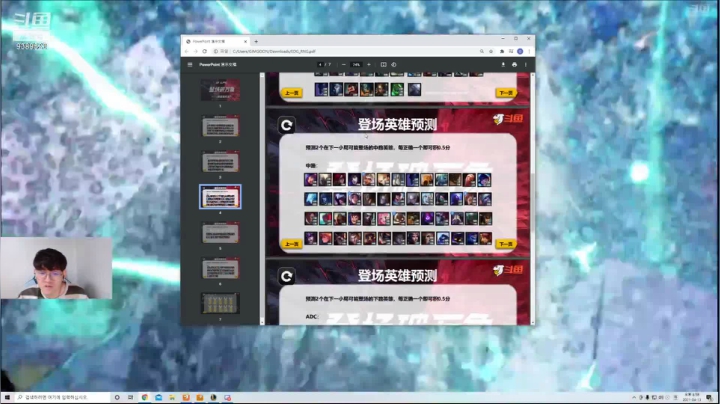
Task: Open the Windows Start menu
Action: click(7, 398)
